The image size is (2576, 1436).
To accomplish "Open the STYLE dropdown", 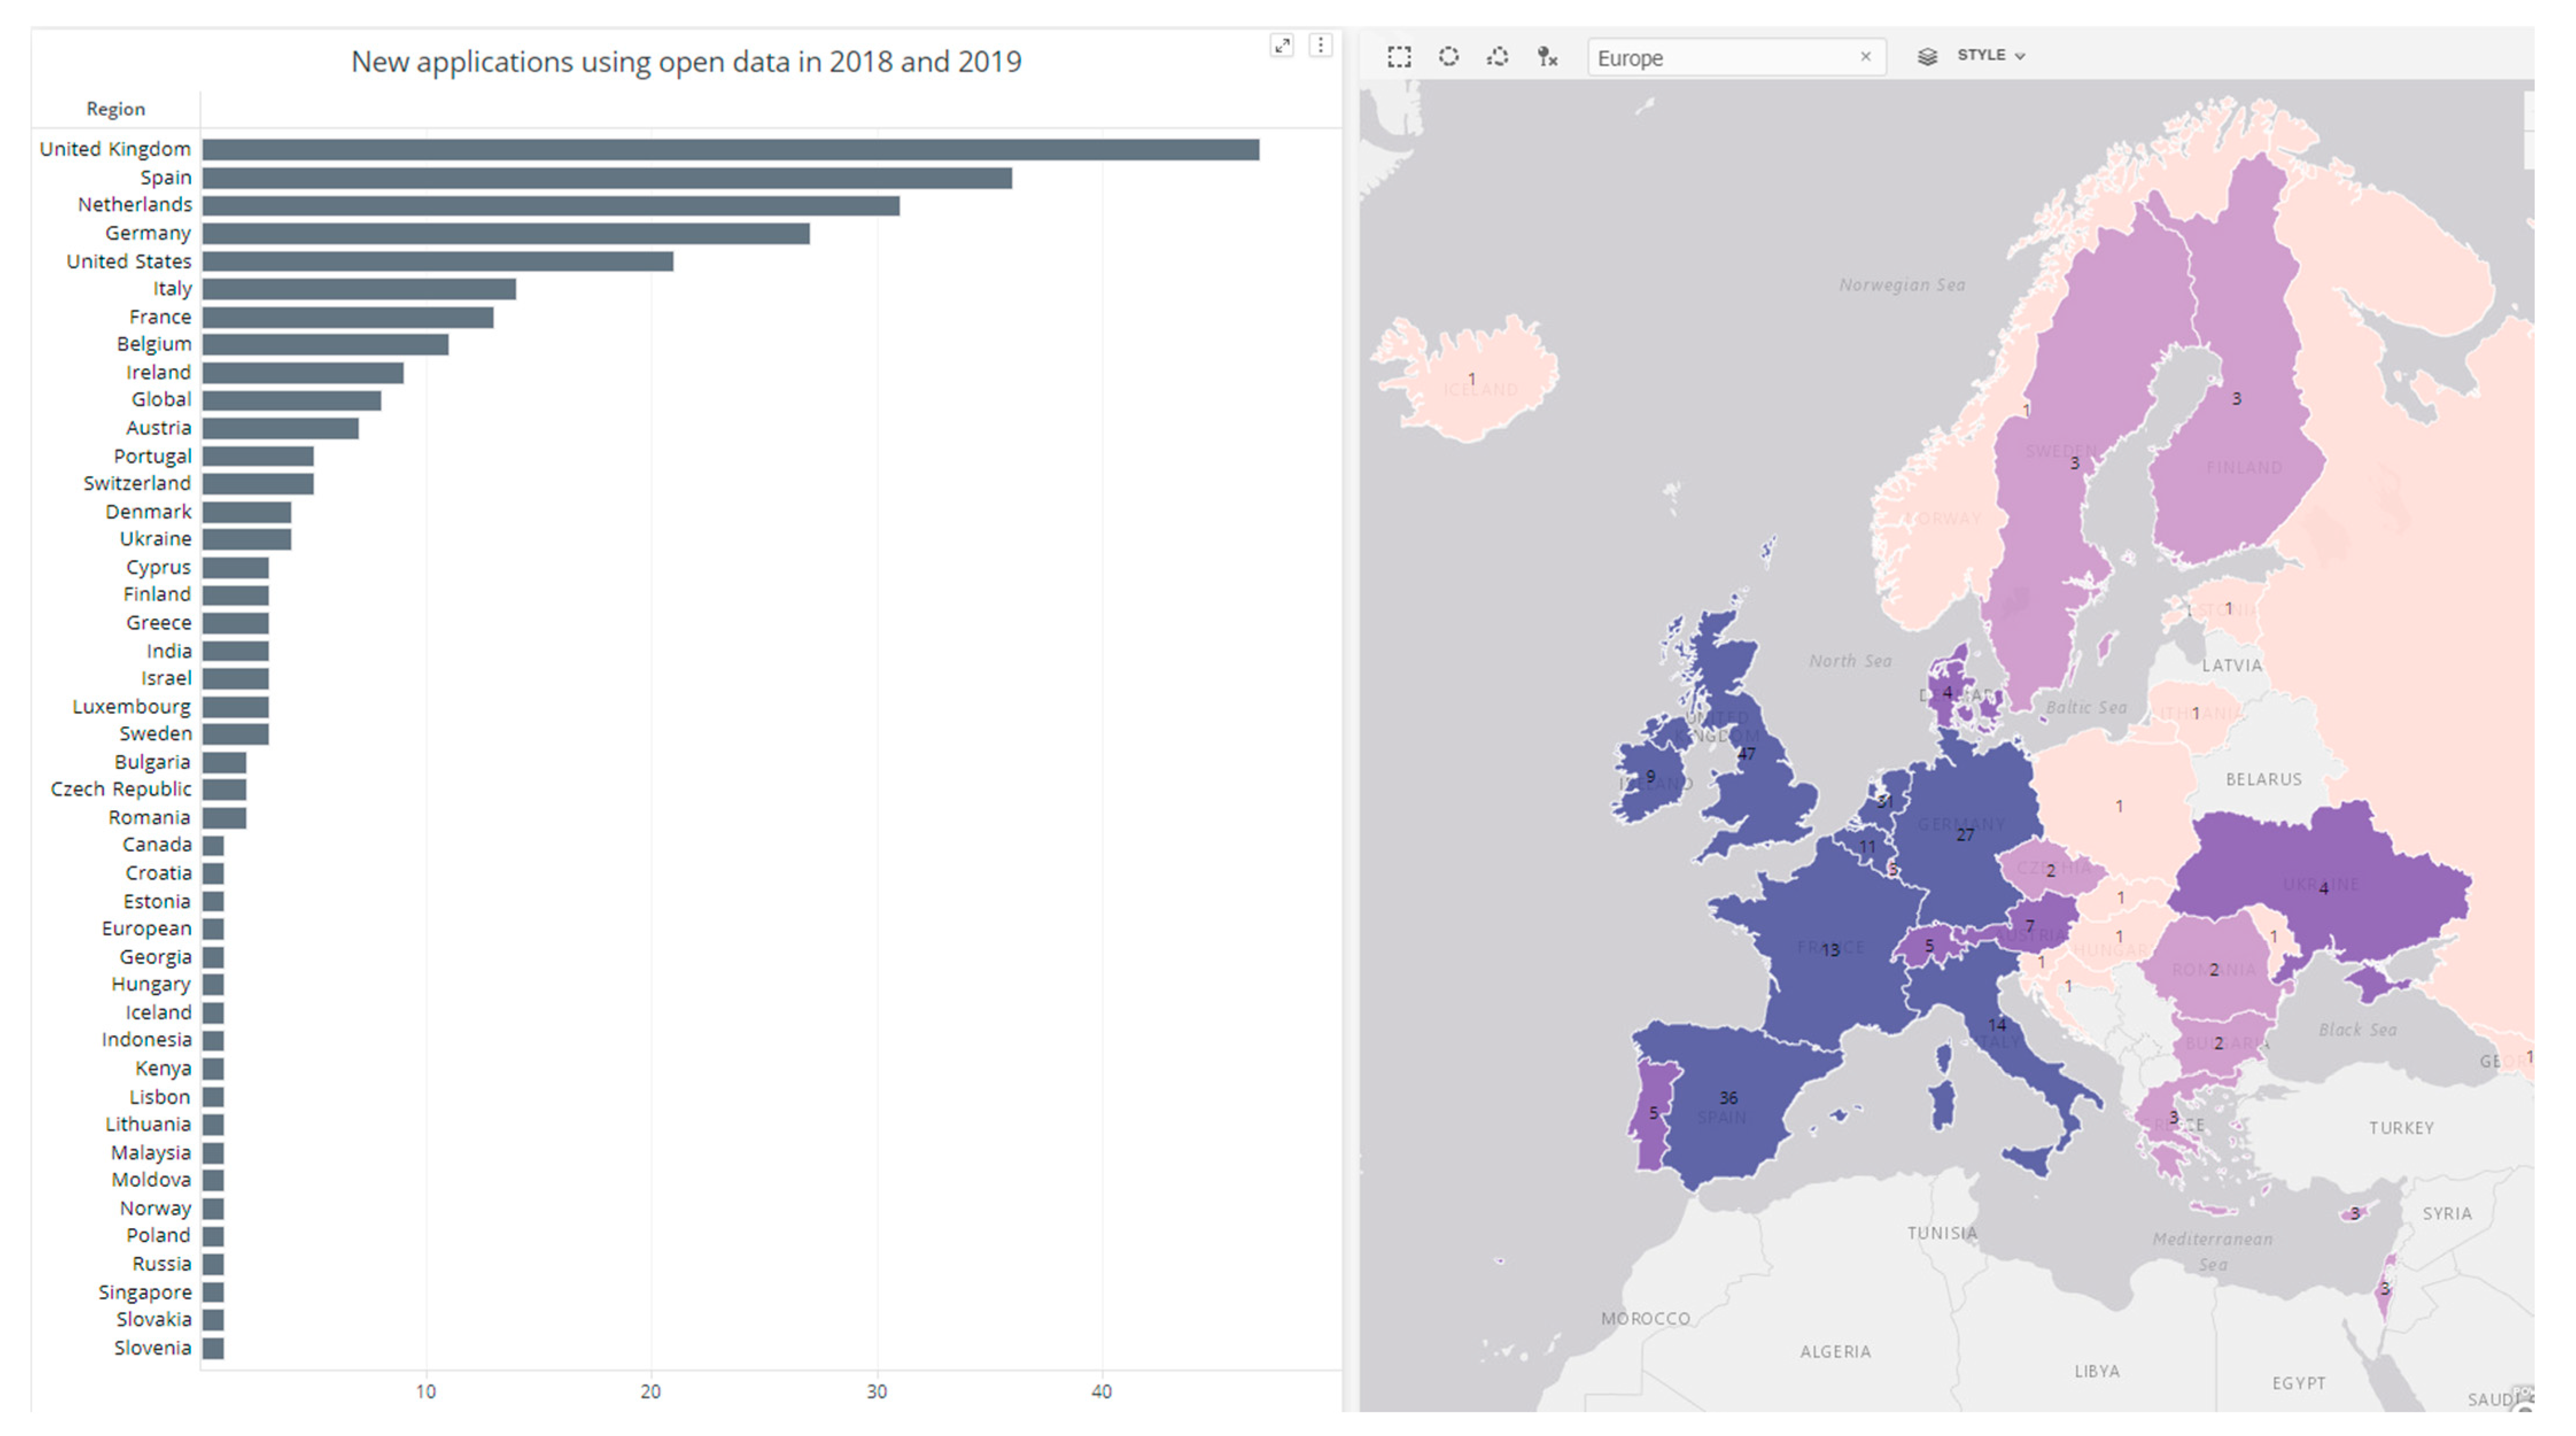I will click(1990, 55).
